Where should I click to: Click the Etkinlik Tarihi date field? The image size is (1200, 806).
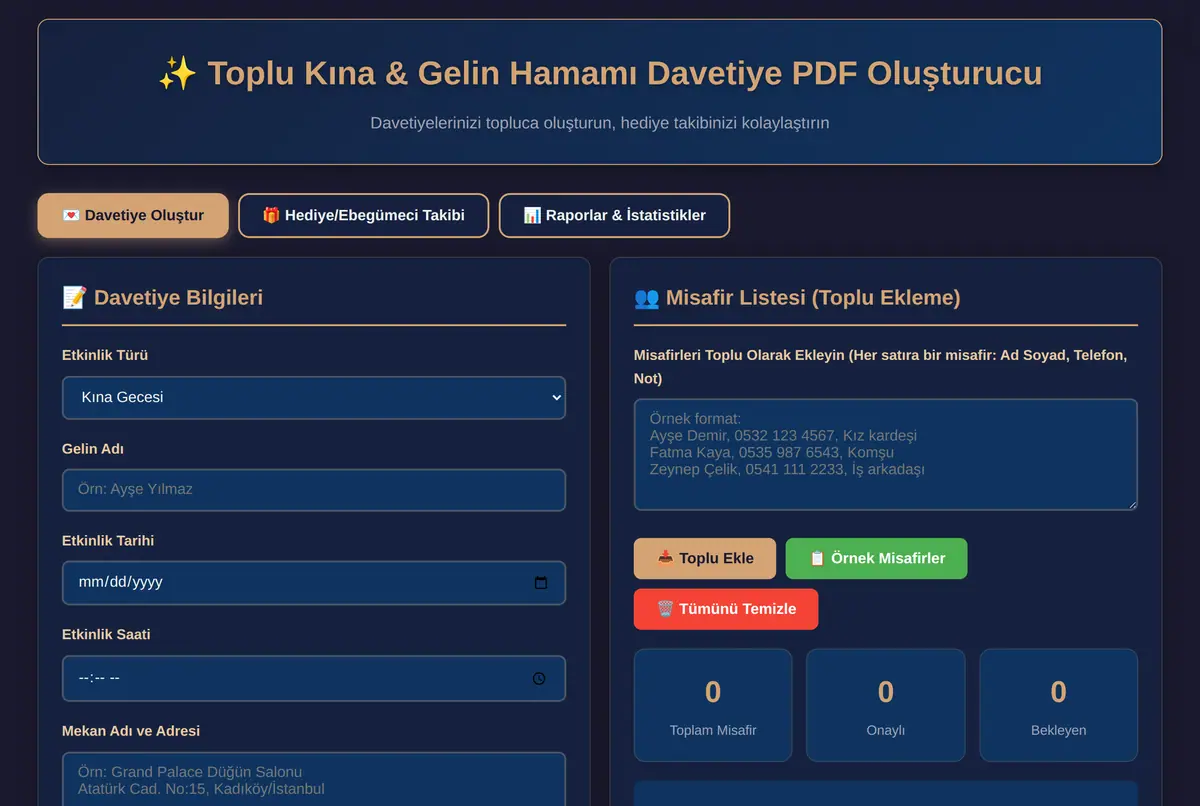pos(314,582)
